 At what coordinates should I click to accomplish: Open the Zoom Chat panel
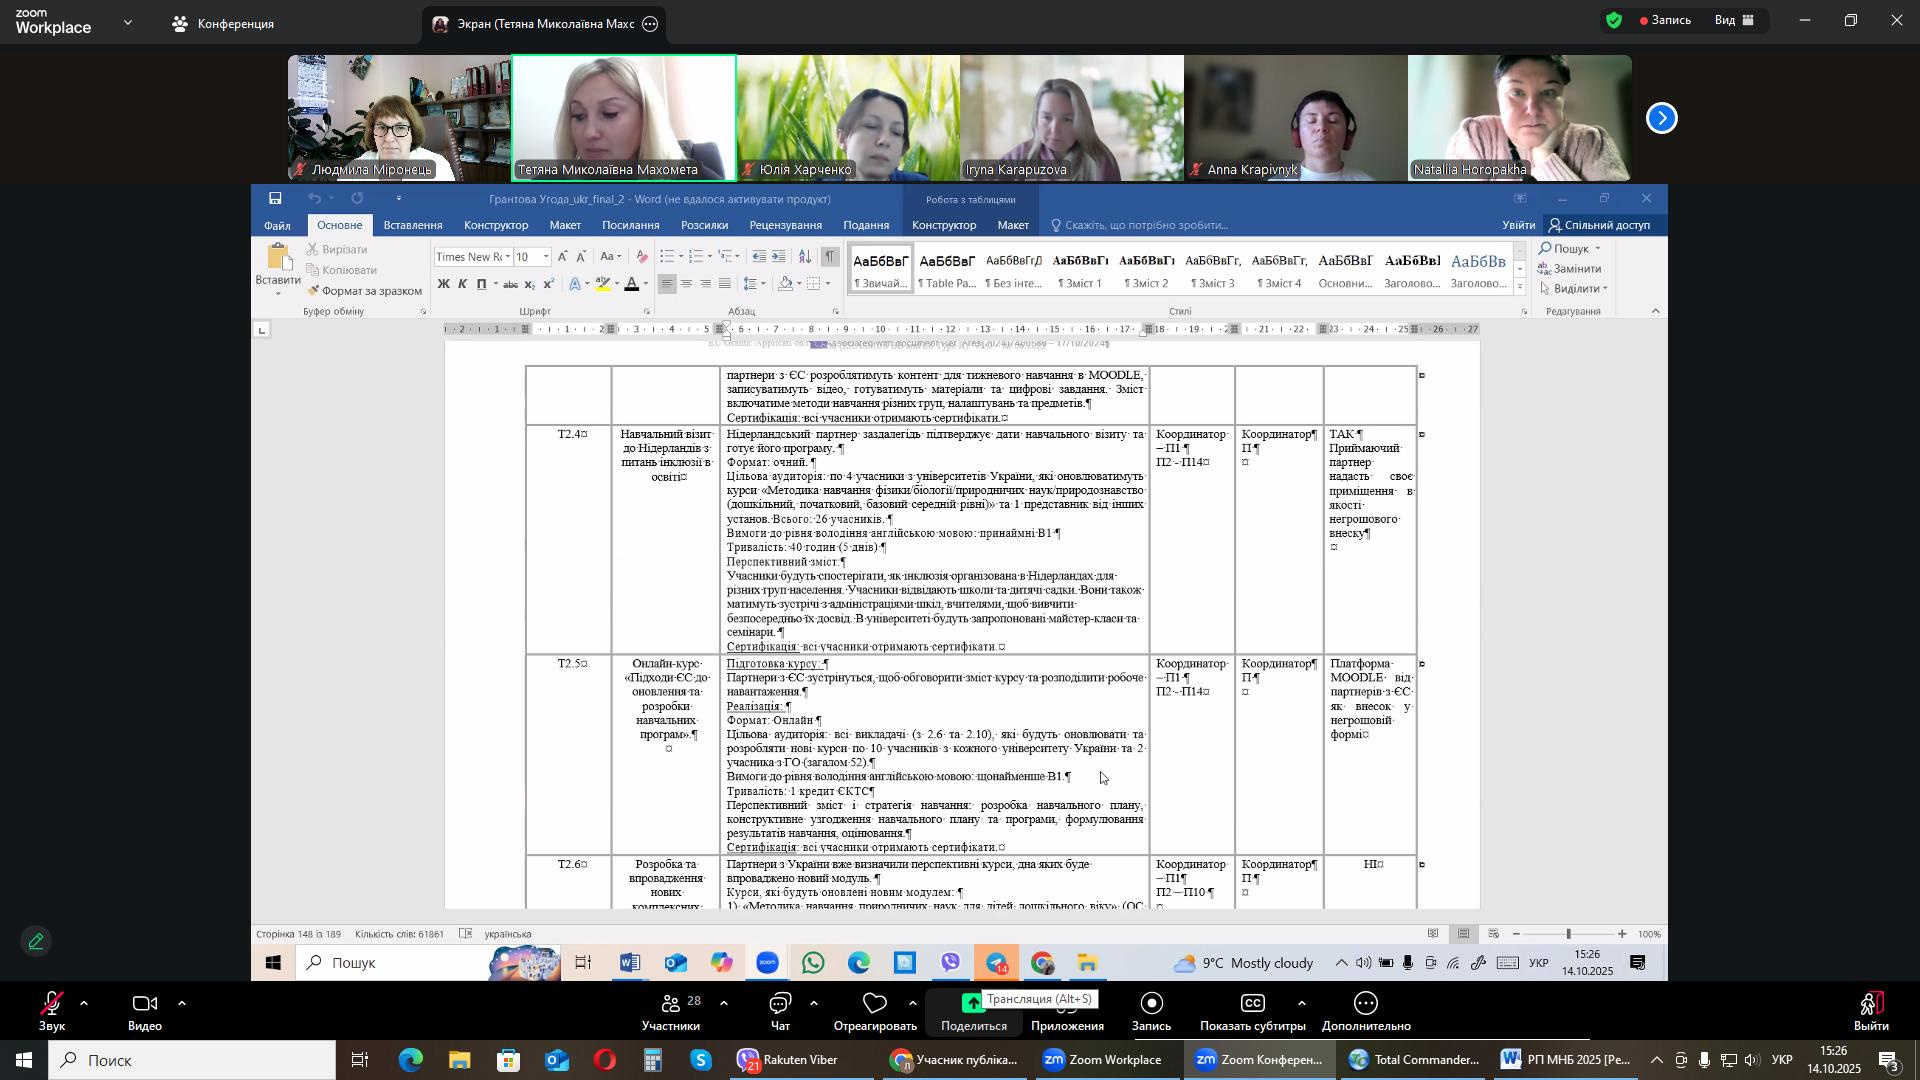pos(780,1004)
